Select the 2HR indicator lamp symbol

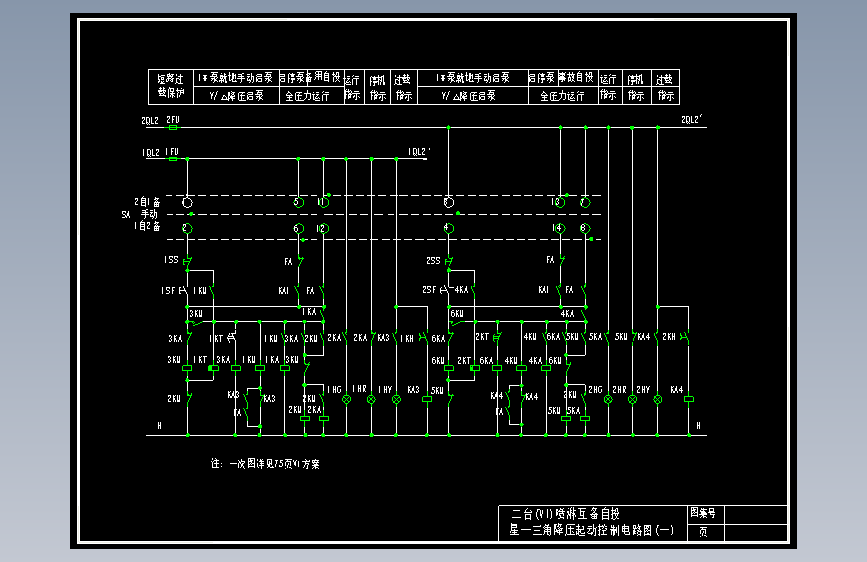coord(633,399)
